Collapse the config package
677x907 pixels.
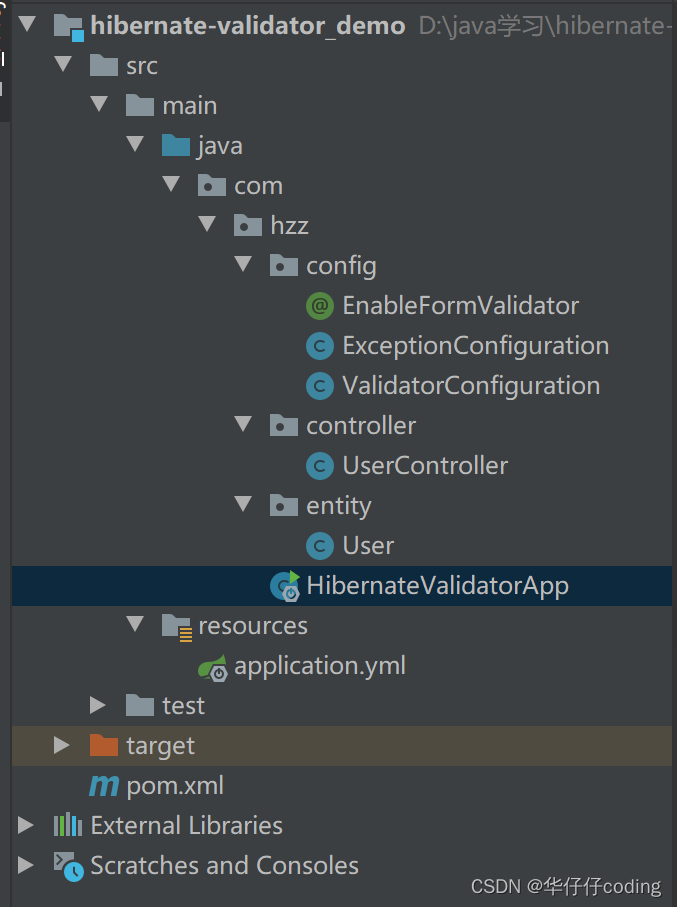pyautogui.click(x=243, y=264)
